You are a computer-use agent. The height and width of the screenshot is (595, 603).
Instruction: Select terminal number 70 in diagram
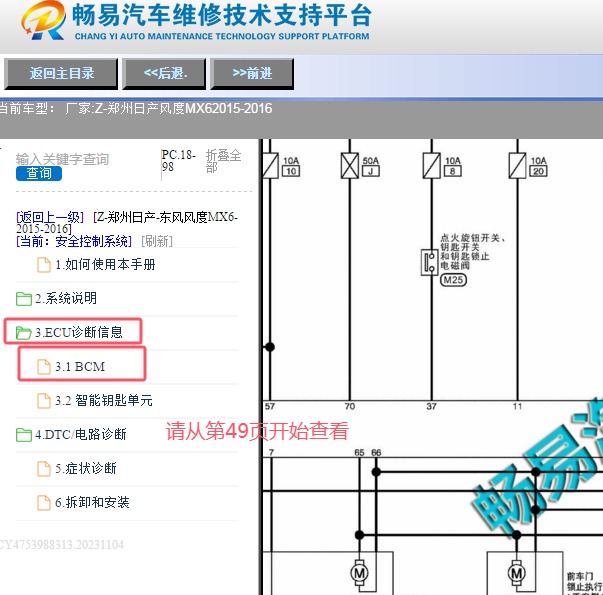(x=350, y=406)
